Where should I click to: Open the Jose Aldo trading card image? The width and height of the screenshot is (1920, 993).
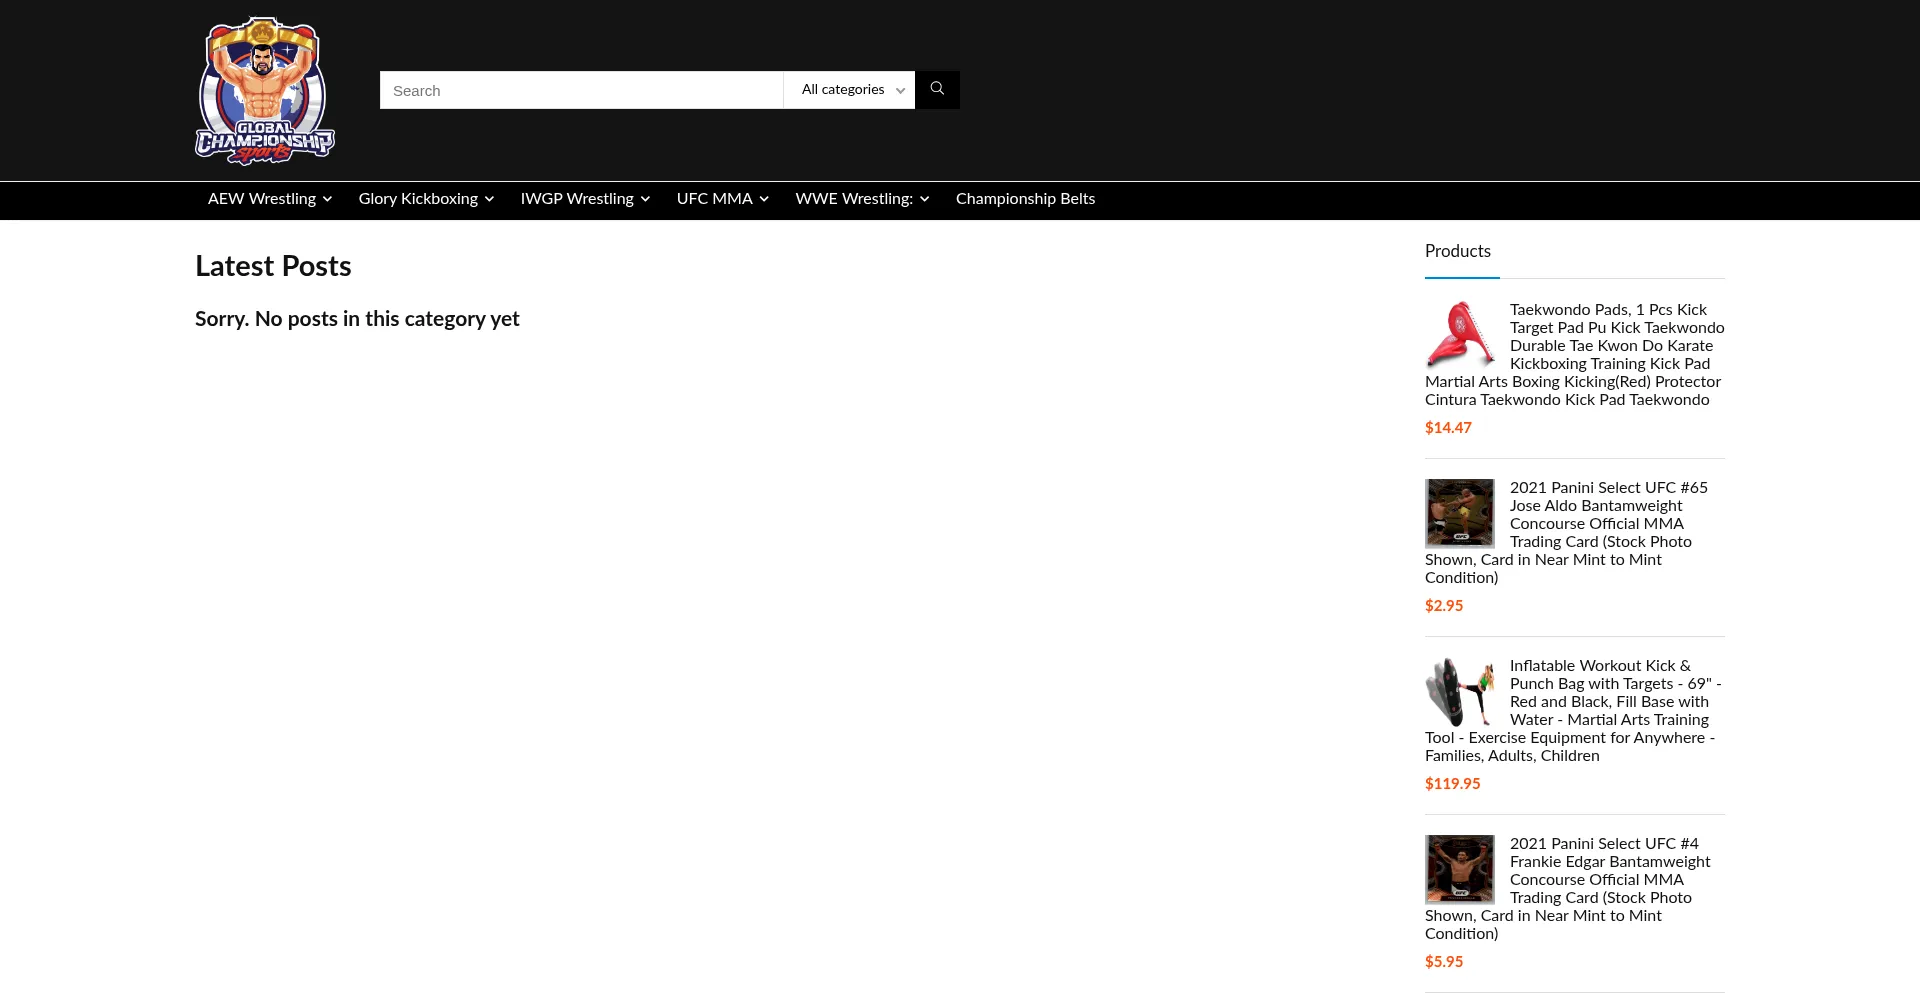point(1459,513)
